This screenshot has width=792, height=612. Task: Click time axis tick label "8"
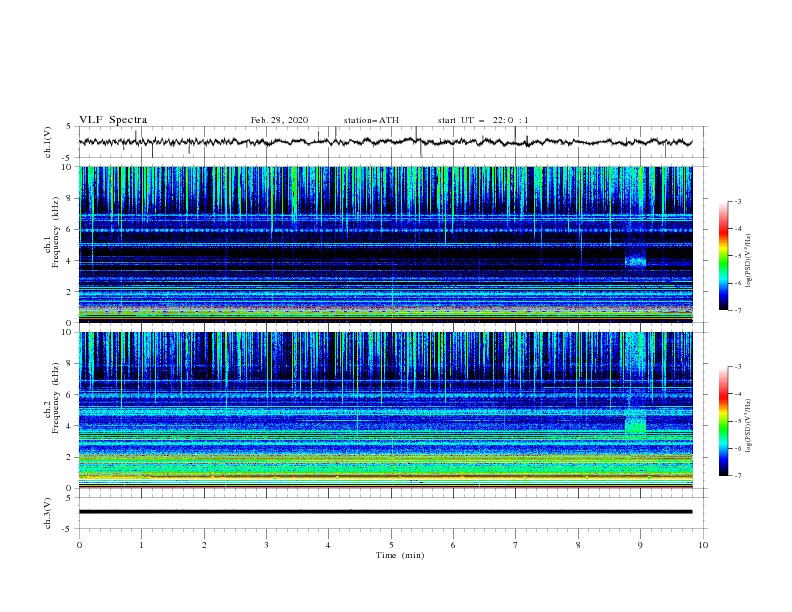pos(578,545)
